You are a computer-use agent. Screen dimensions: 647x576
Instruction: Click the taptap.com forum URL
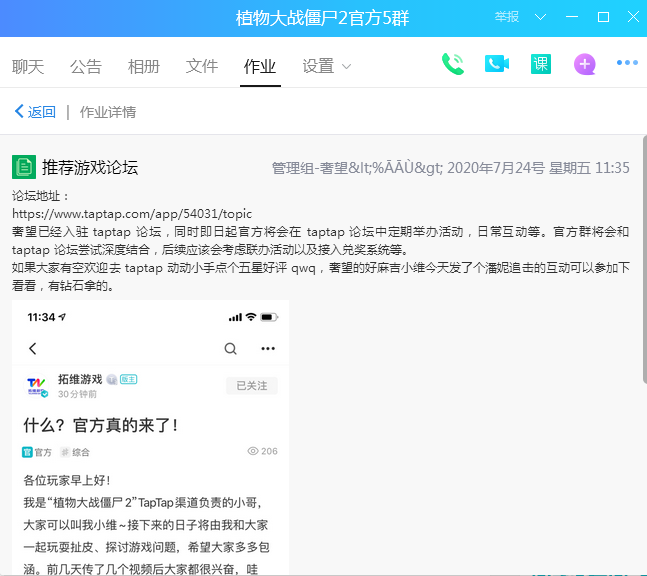pos(132,214)
